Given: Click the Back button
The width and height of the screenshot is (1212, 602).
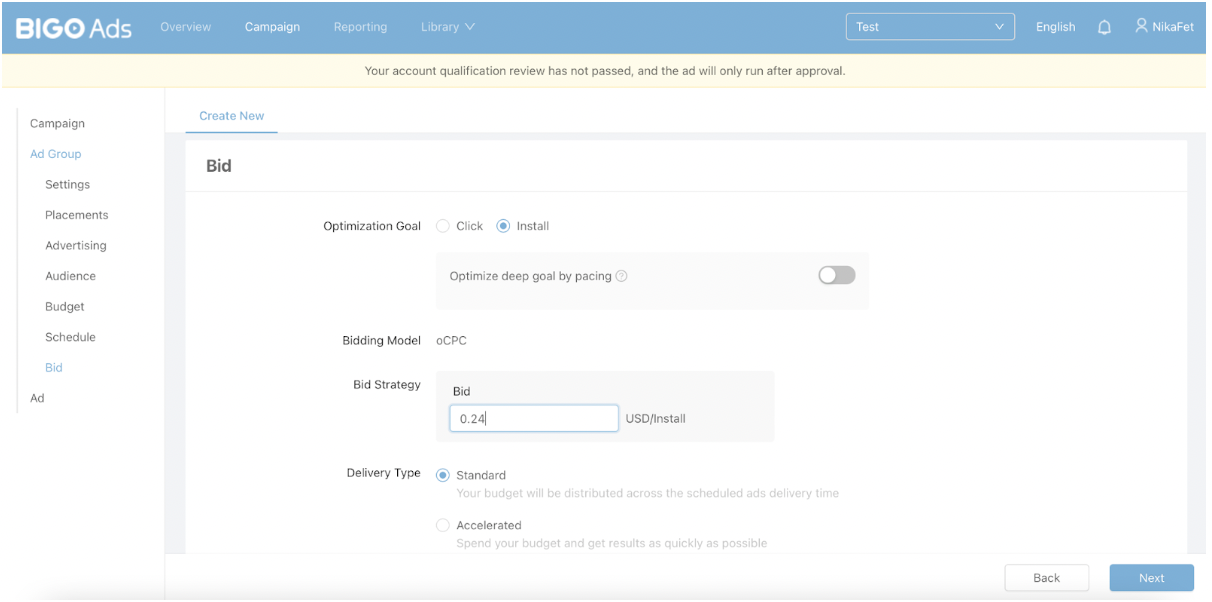Looking at the screenshot, I should pyautogui.click(x=1046, y=578).
